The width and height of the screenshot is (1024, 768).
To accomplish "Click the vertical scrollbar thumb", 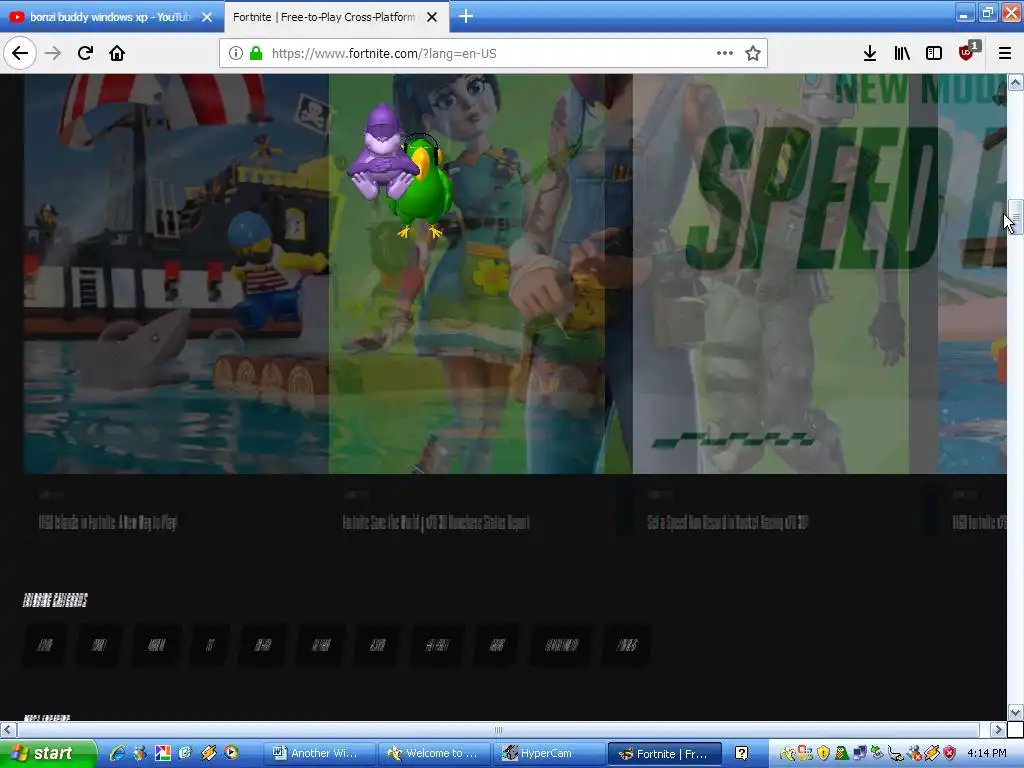I will click(x=1015, y=217).
